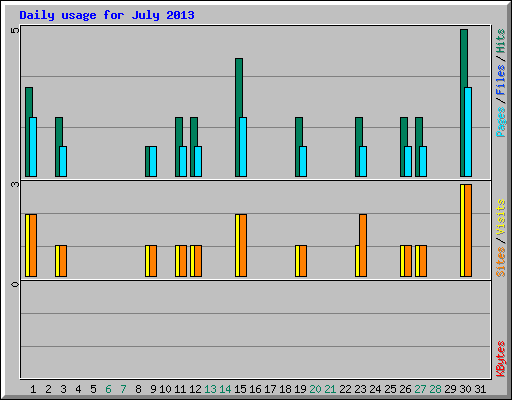This screenshot has height=400, width=512.
Task: Click the green "Hits" legend label
Action: point(501,41)
